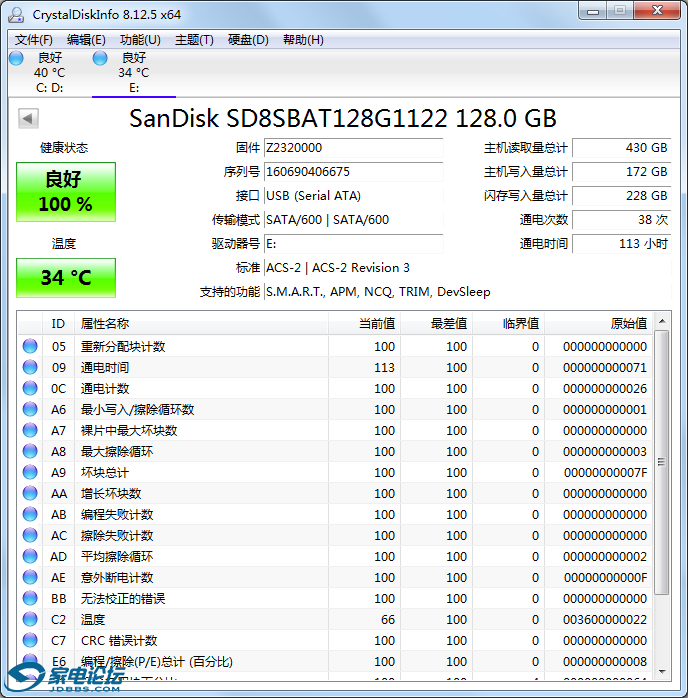This screenshot has height=698, width=688.
Task: Click the status orb for row AA
Action: click(x=30, y=493)
